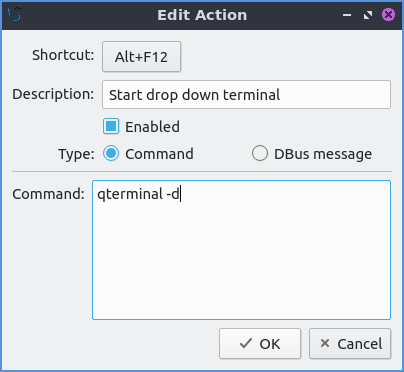Click the Shortcut field label
This screenshot has height=372, width=404.
point(63,55)
